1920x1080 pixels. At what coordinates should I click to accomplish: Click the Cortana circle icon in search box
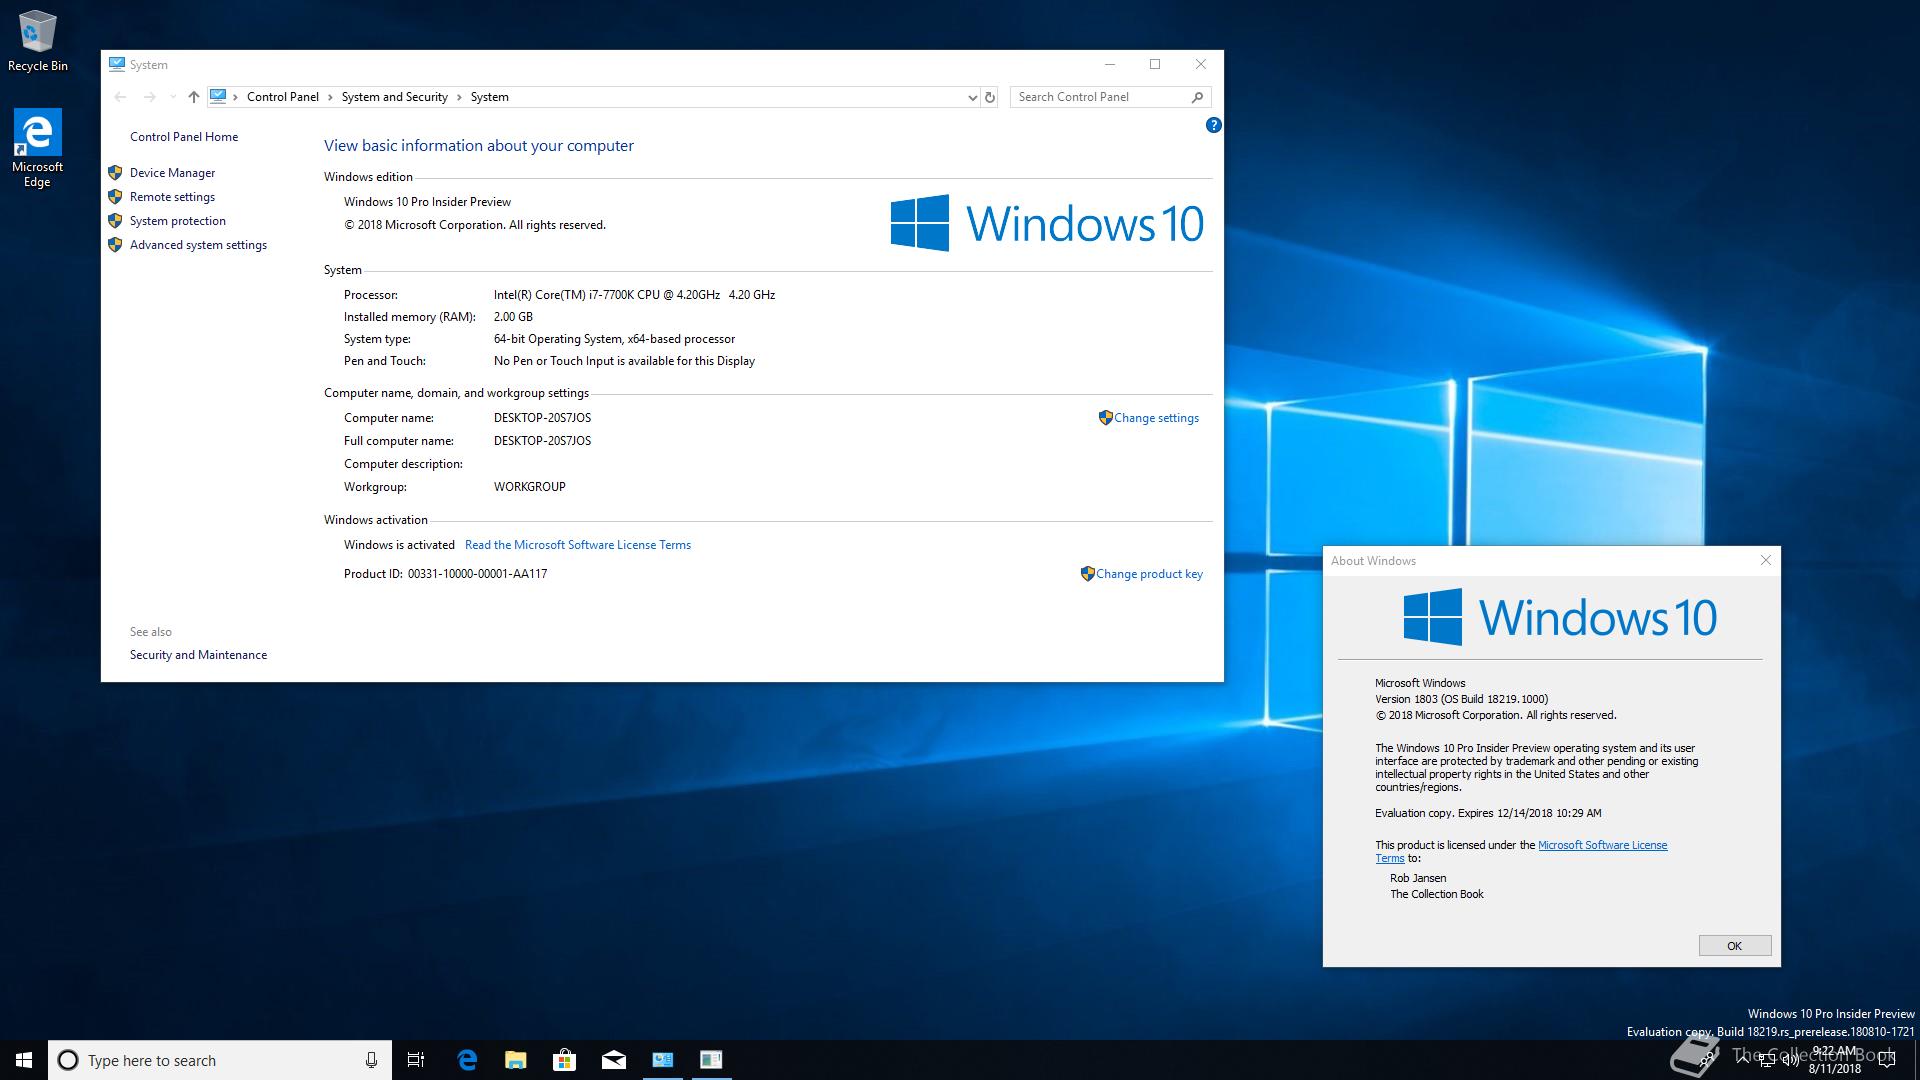coord(68,1060)
